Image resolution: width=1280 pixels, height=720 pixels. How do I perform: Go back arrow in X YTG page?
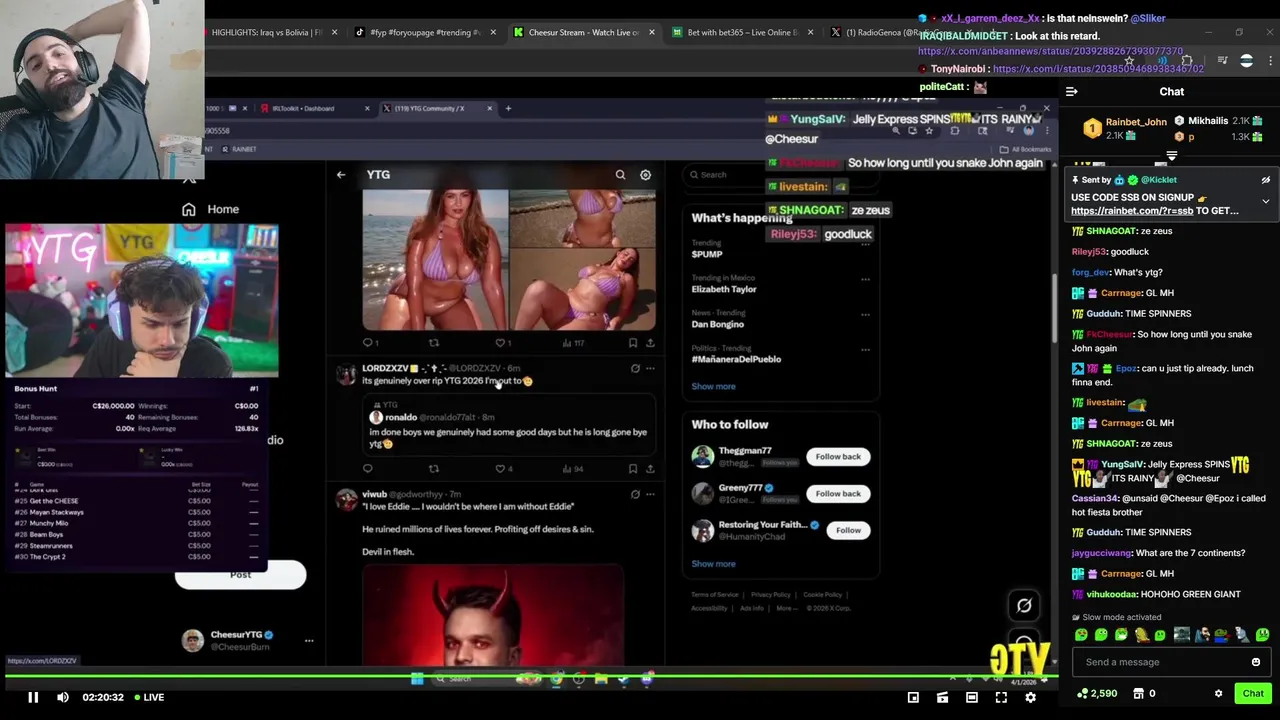point(341,175)
